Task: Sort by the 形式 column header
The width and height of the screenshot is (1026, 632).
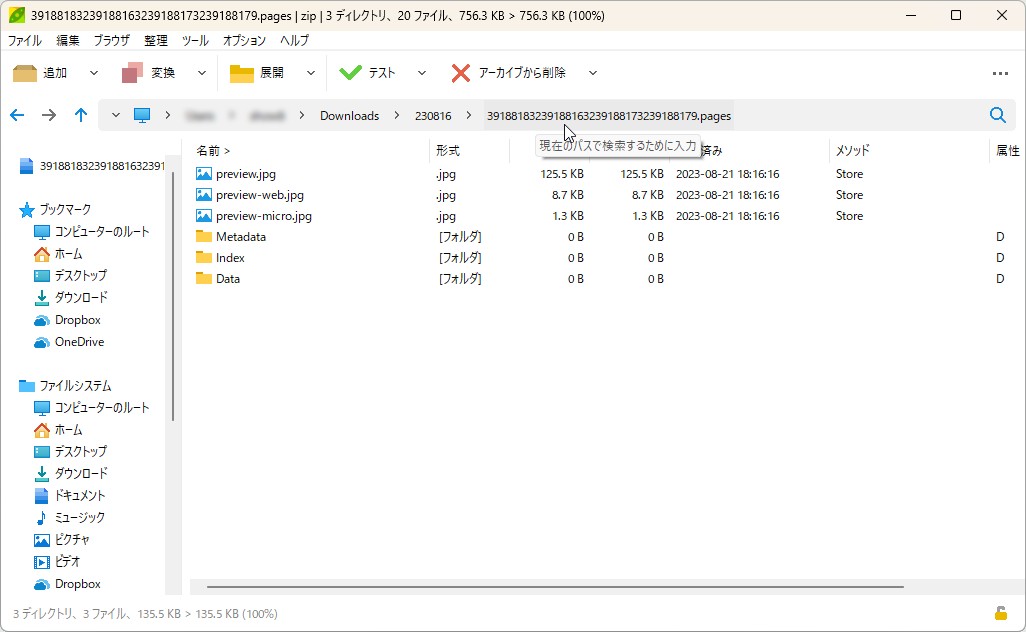Action: coord(448,151)
